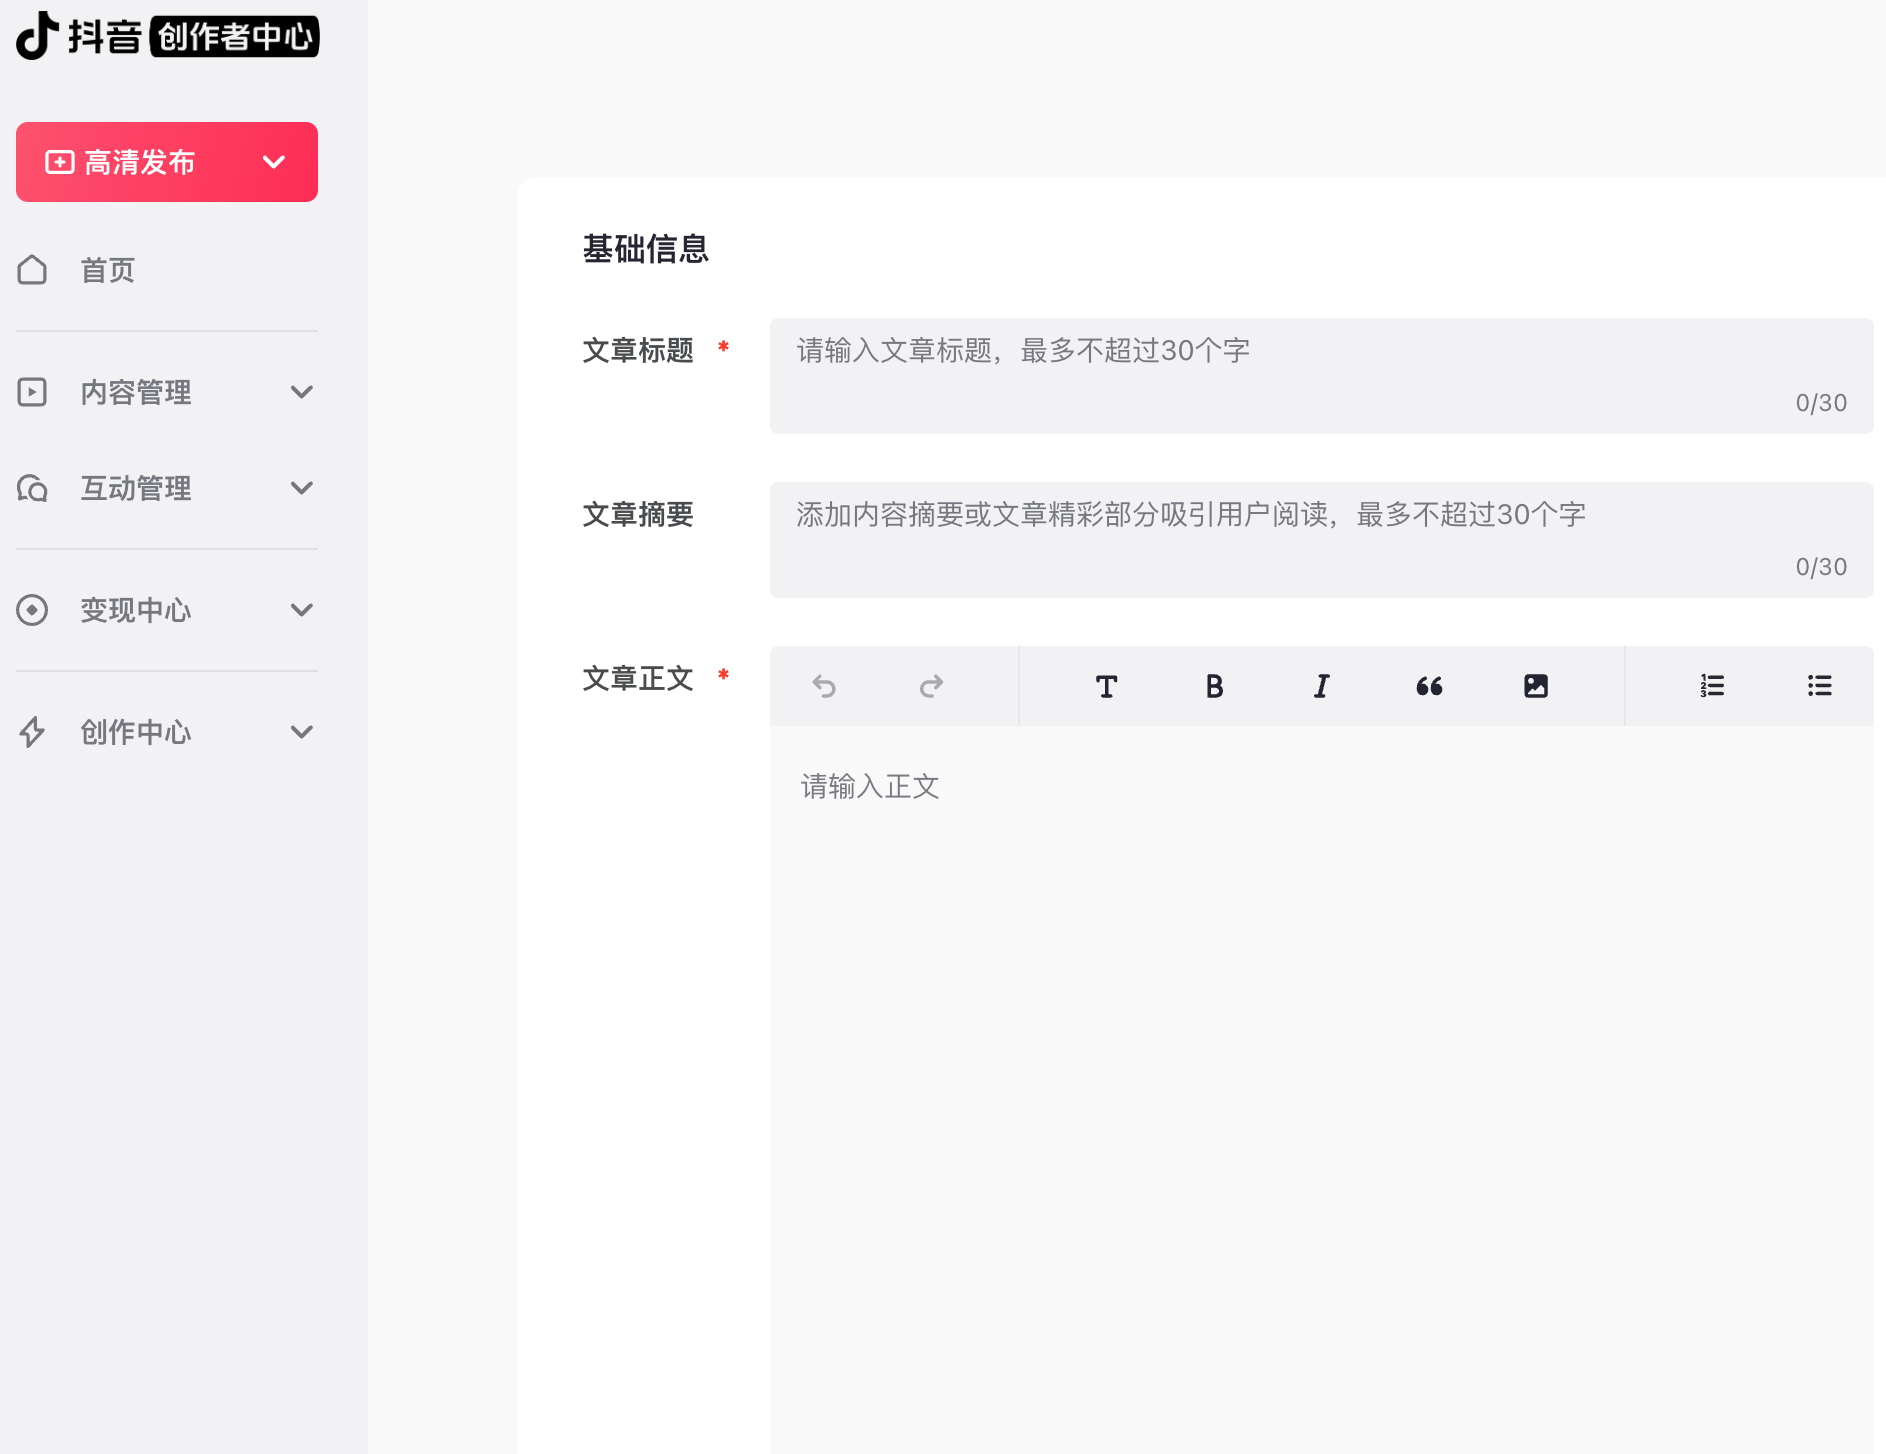1886x1454 pixels.
Task: Toggle bold formatting
Action: point(1214,686)
